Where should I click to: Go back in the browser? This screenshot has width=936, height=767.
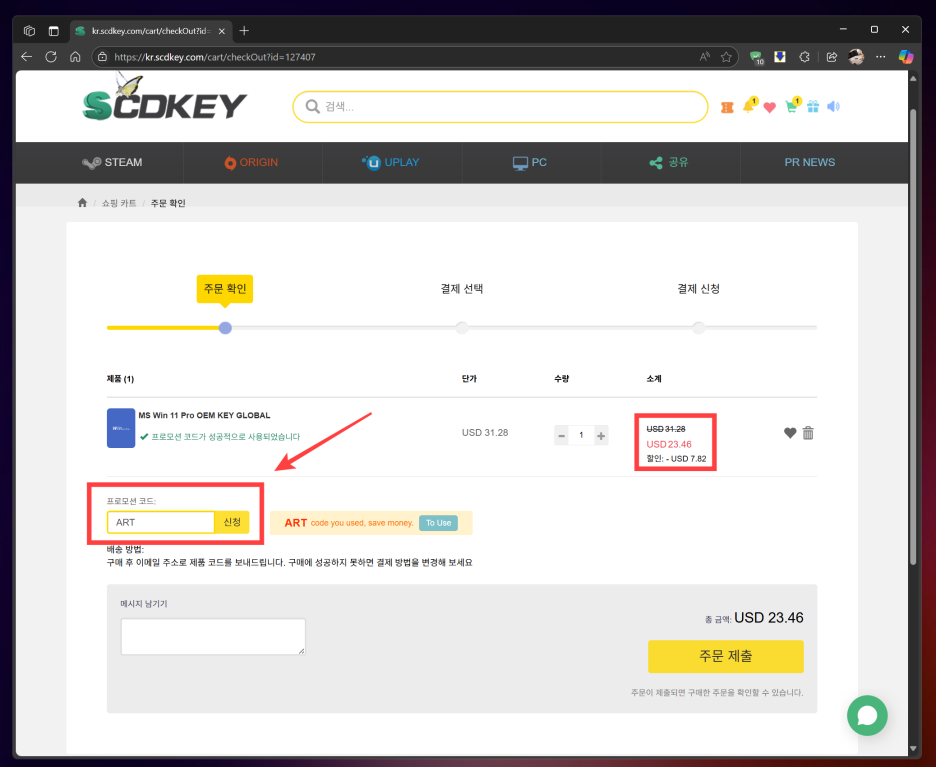(26, 57)
